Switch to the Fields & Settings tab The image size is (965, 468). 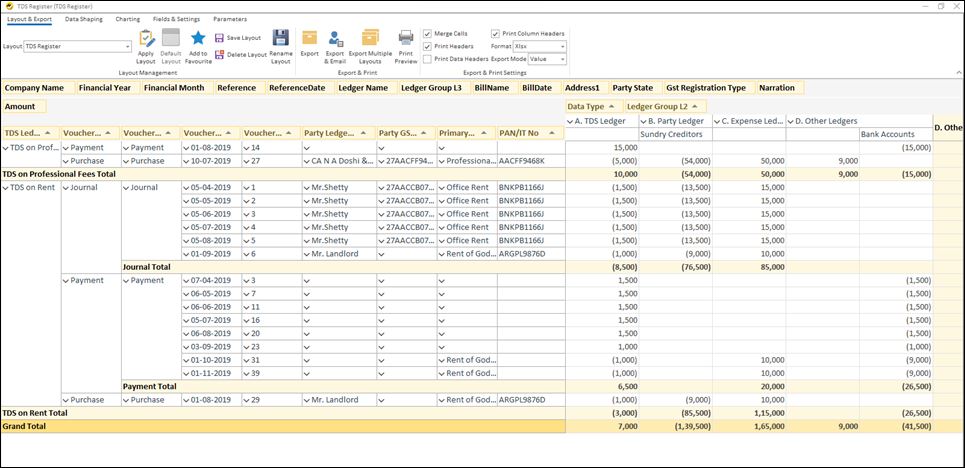coord(177,19)
